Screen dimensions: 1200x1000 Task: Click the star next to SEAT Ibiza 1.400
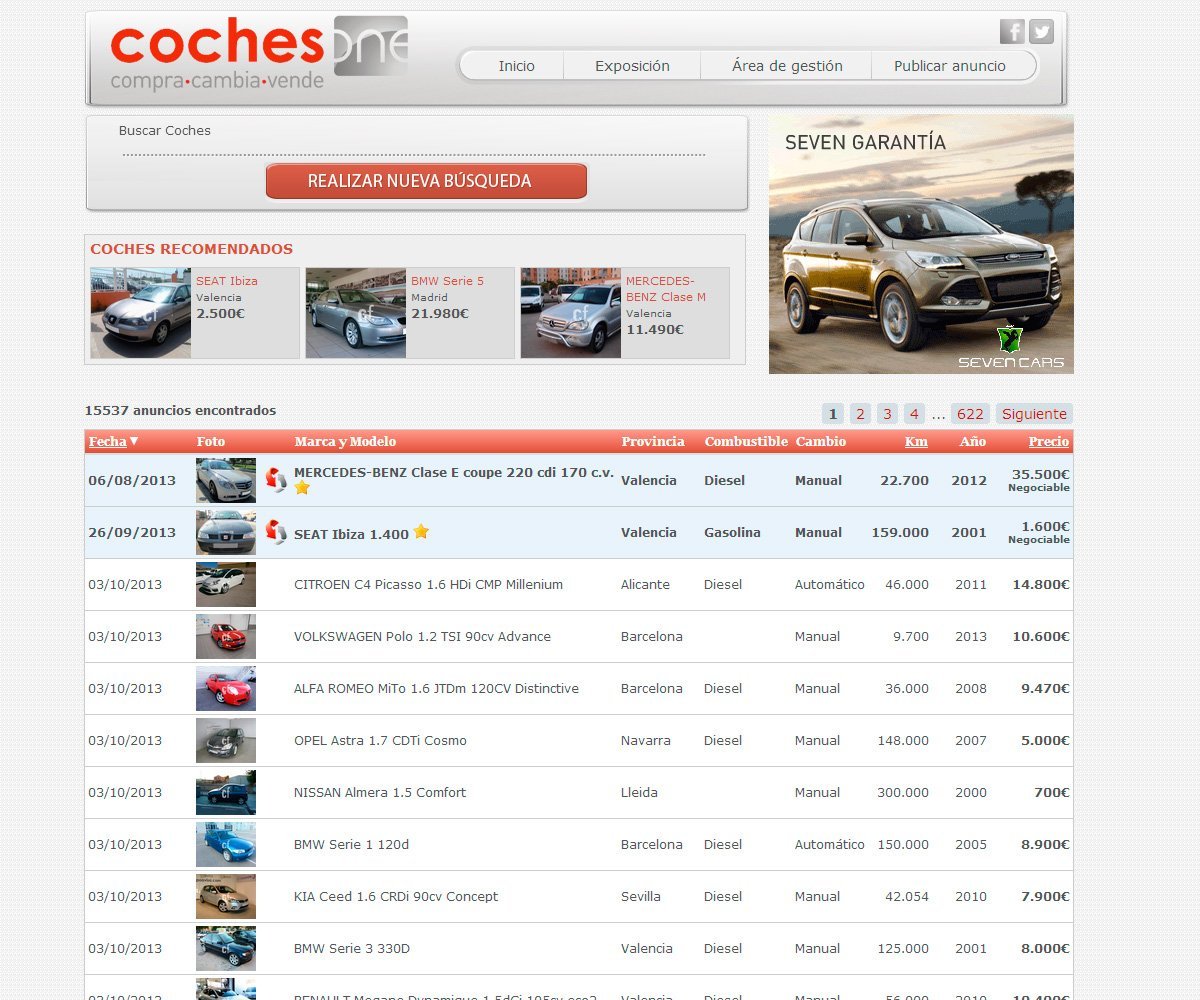[421, 532]
